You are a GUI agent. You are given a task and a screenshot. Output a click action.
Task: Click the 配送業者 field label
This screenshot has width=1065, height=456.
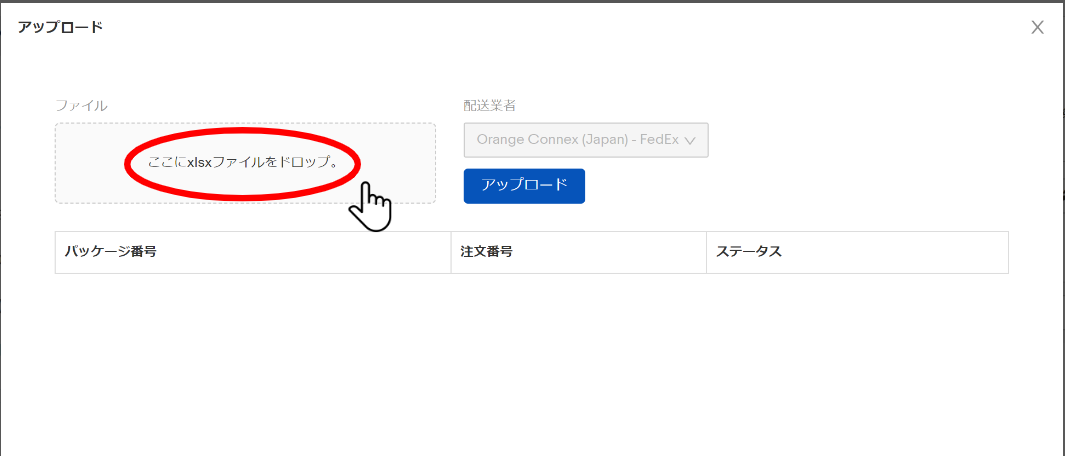[490, 105]
